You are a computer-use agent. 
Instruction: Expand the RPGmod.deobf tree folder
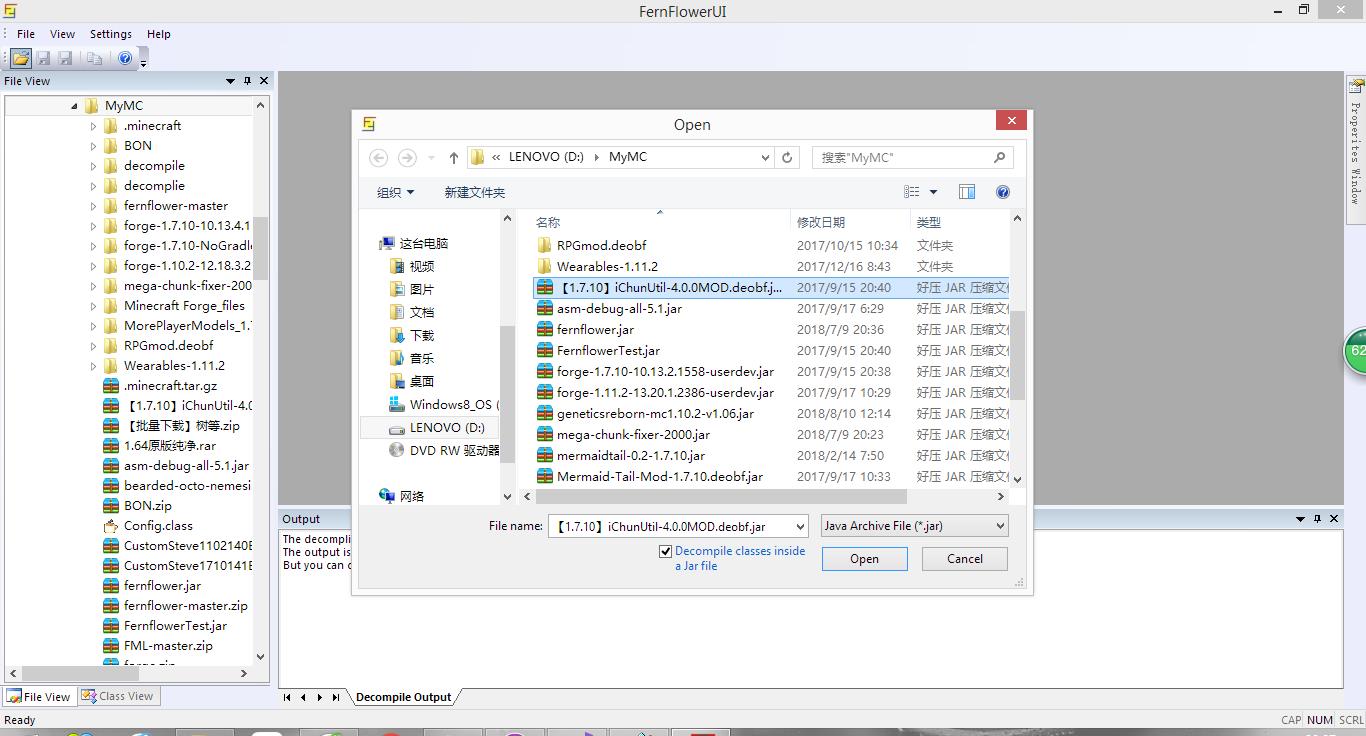[94, 346]
